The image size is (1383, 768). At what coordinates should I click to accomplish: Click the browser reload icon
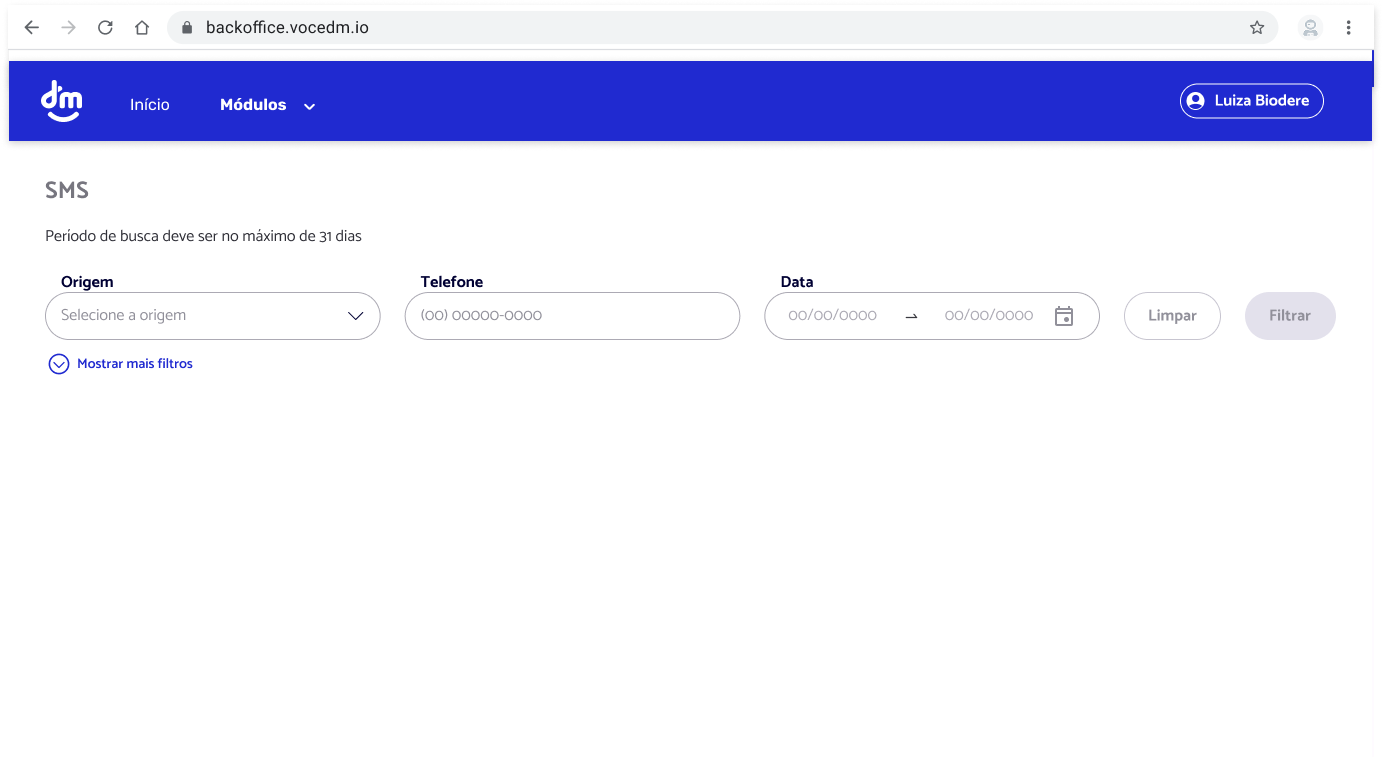coord(105,27)
